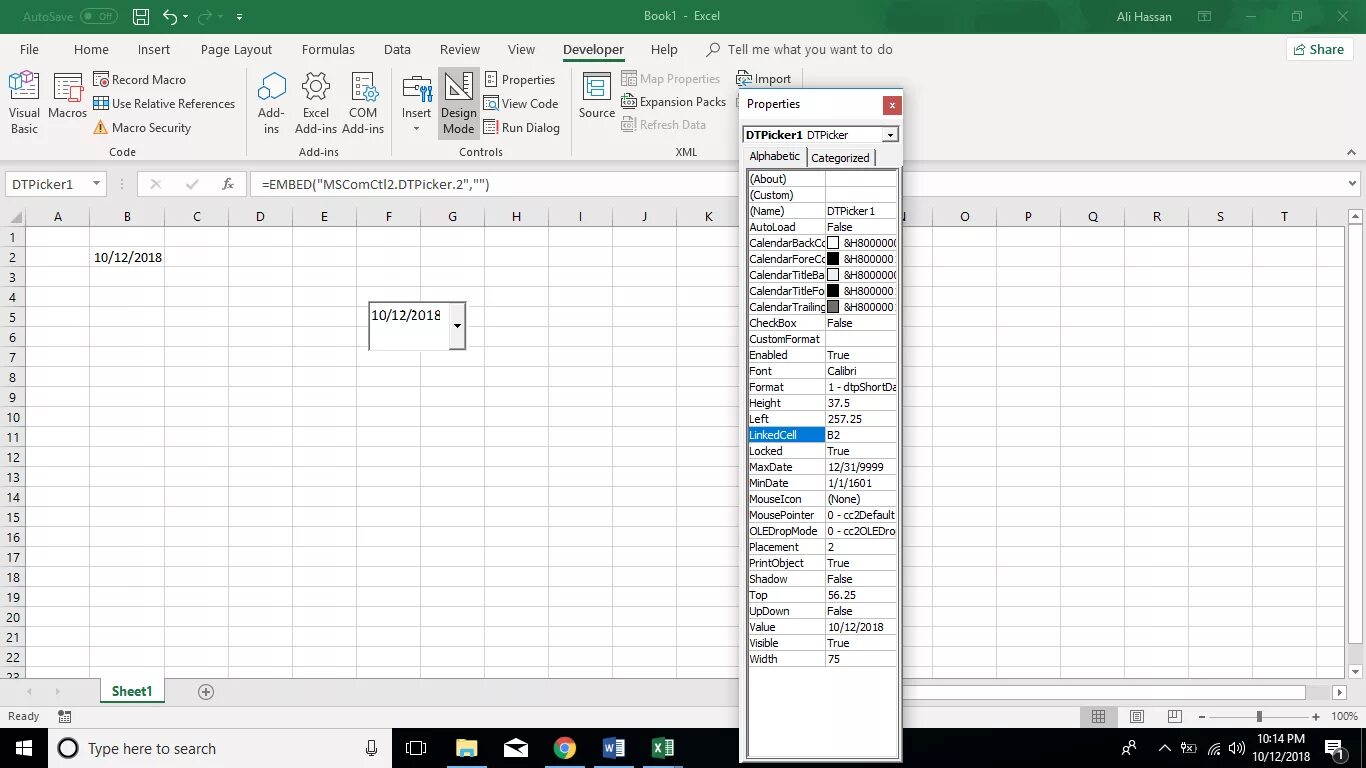Click the Insert Function fx icon
Screen dimensions: 1366x768
point(228,184)
